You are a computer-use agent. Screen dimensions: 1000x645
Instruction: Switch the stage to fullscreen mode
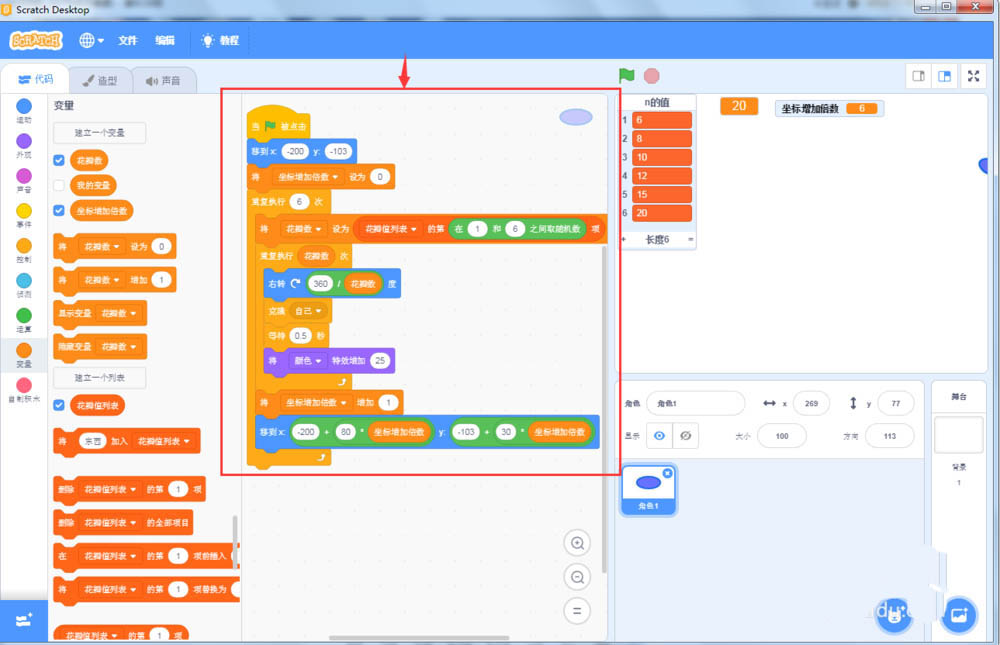pyautogui.click(x=973, y=75)
